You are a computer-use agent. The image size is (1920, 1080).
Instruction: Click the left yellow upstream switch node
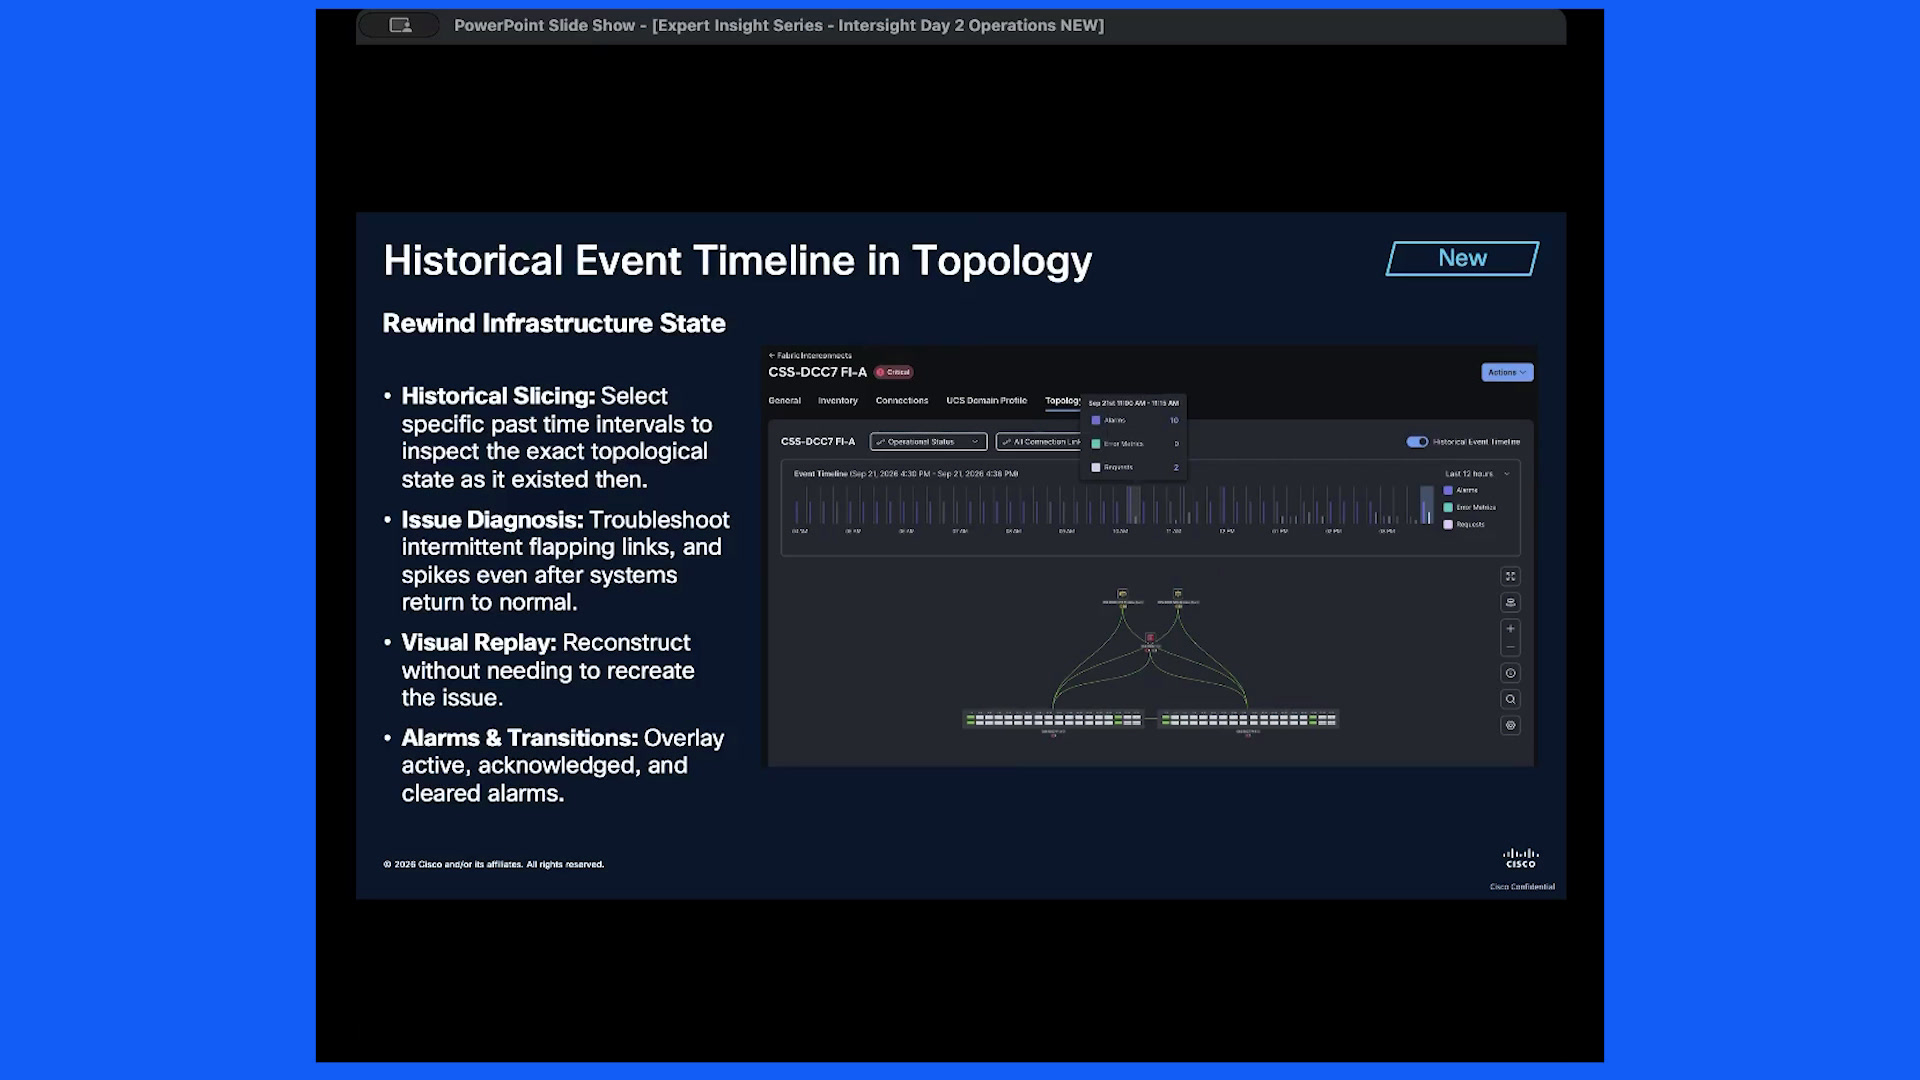point(1122,594)
